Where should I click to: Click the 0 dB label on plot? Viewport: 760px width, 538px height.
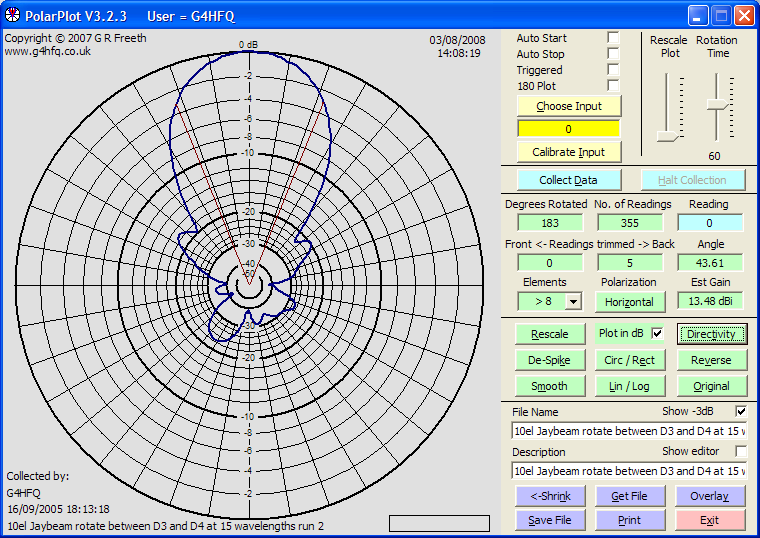tap(248, 45)
